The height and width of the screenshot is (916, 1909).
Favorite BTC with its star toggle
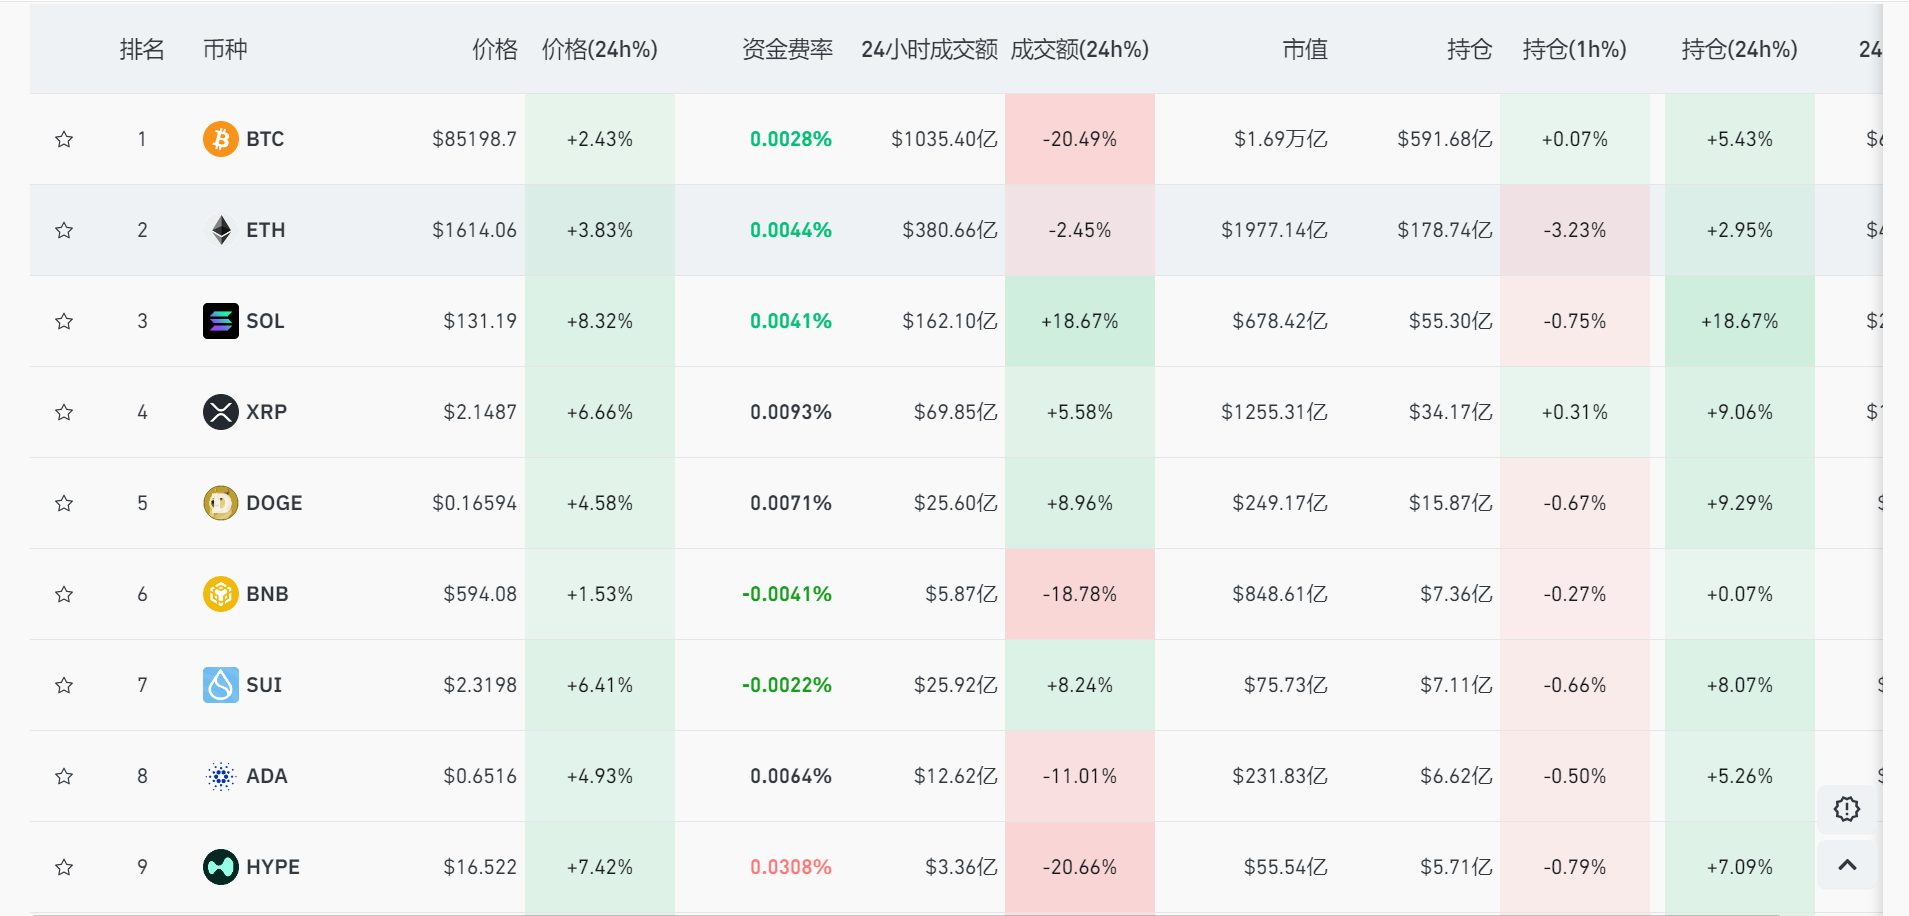64,139
